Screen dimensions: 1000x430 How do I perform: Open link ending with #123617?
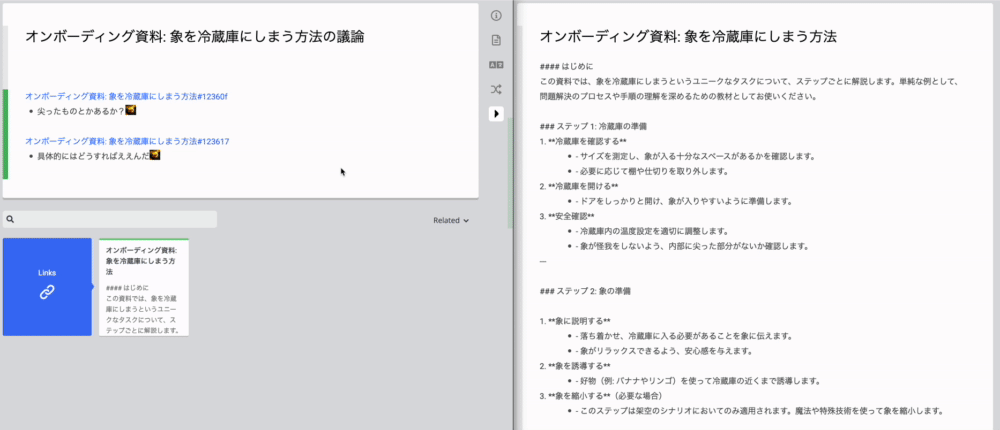[x=127, y=141]
